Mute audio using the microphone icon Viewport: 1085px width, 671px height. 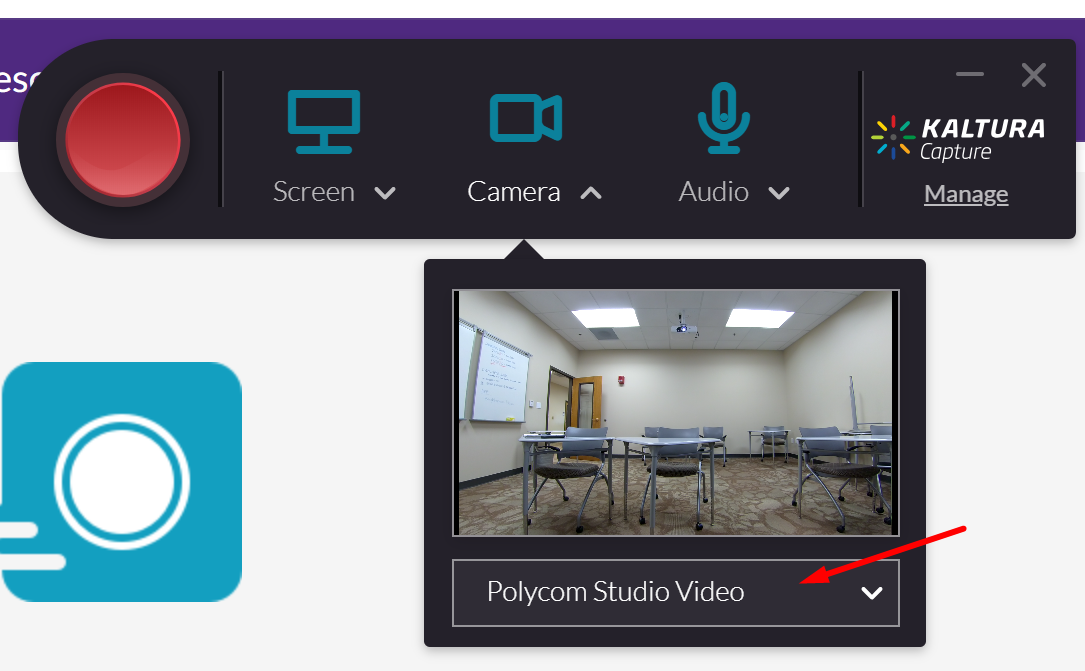click(723, 118)
